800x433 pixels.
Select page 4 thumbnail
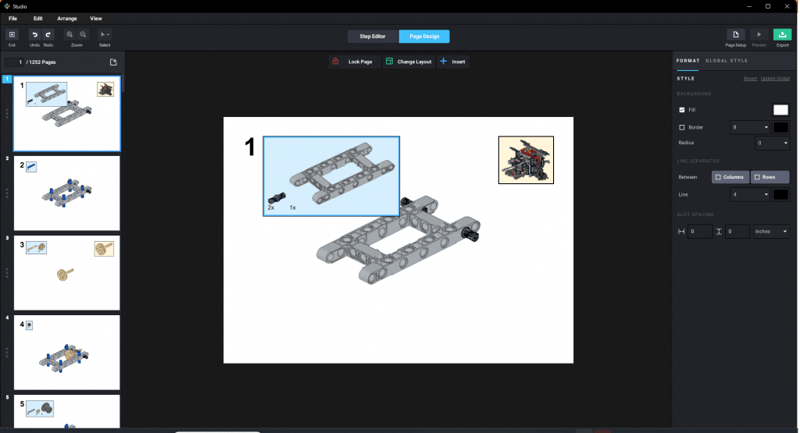click(x=67, y=352)
